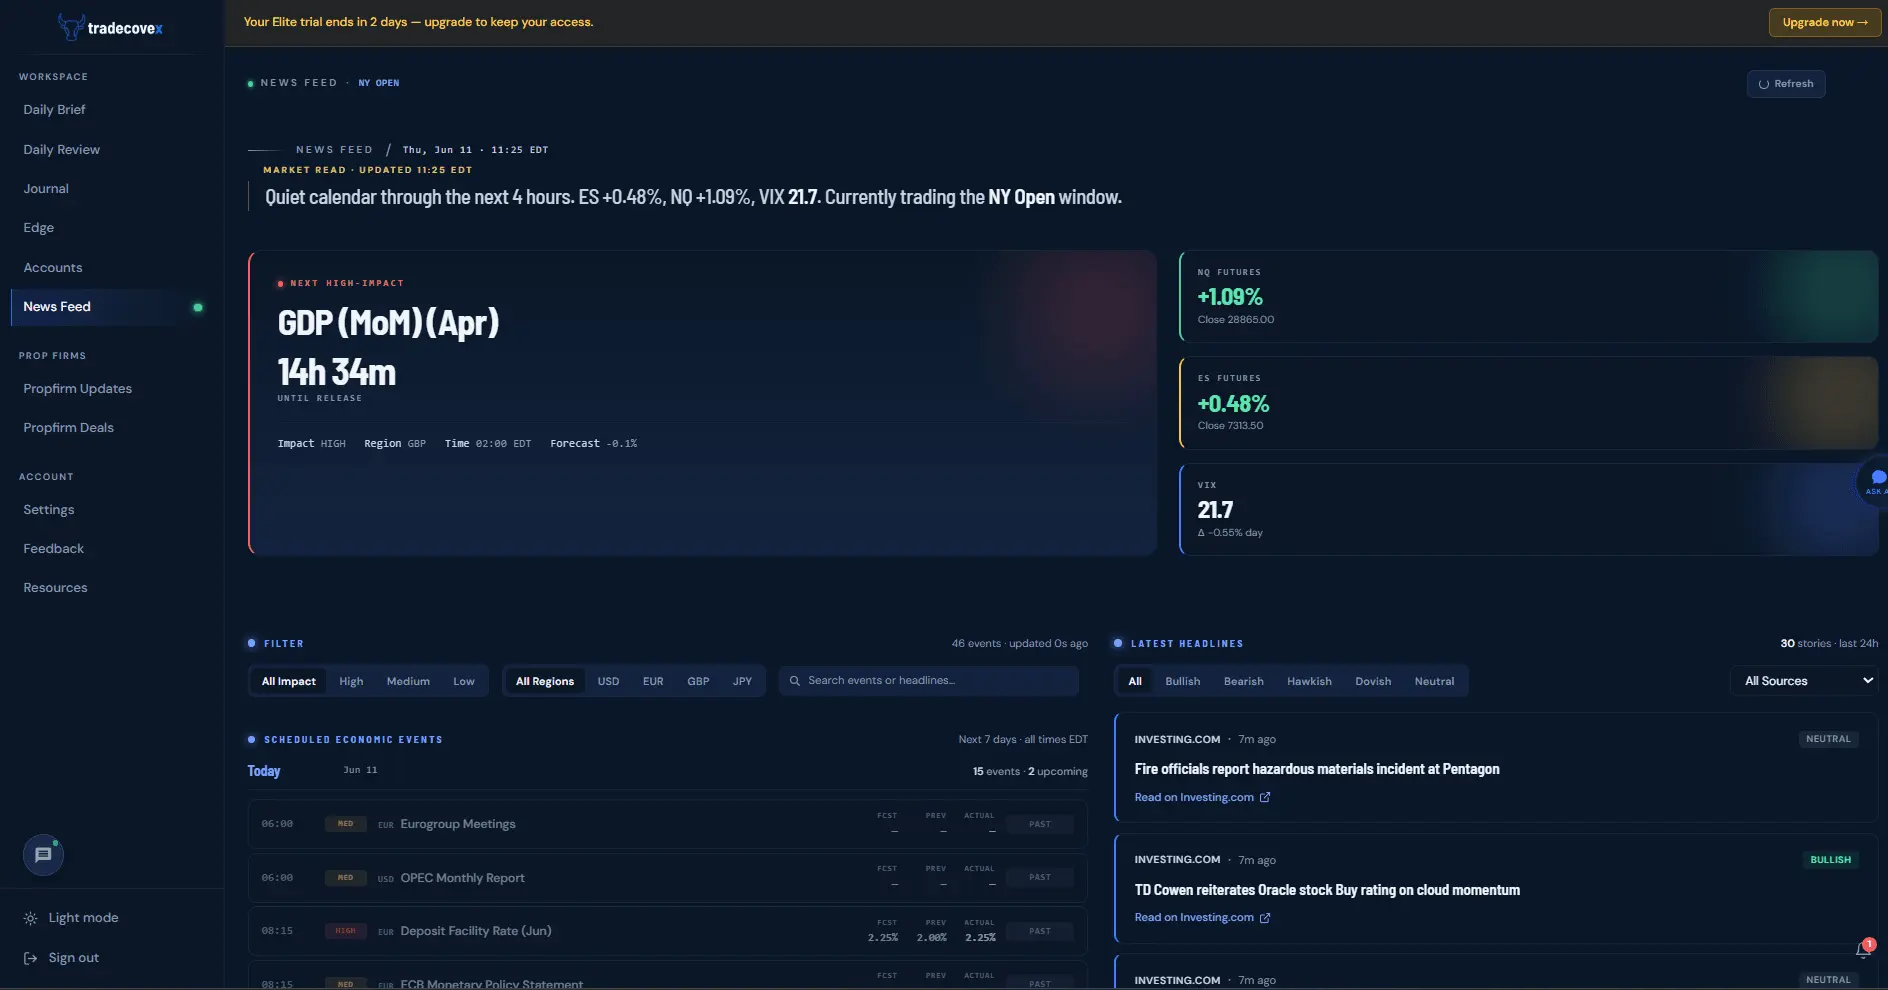Click the TD Cowen Oracle headline
The height and width of the screenshot is (990, 1888).
pyautogui.click(x=1327, y=890)
